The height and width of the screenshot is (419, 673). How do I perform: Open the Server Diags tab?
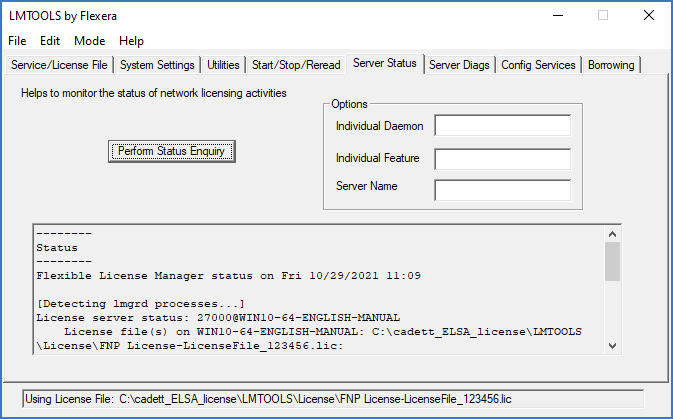click(459, 65)
